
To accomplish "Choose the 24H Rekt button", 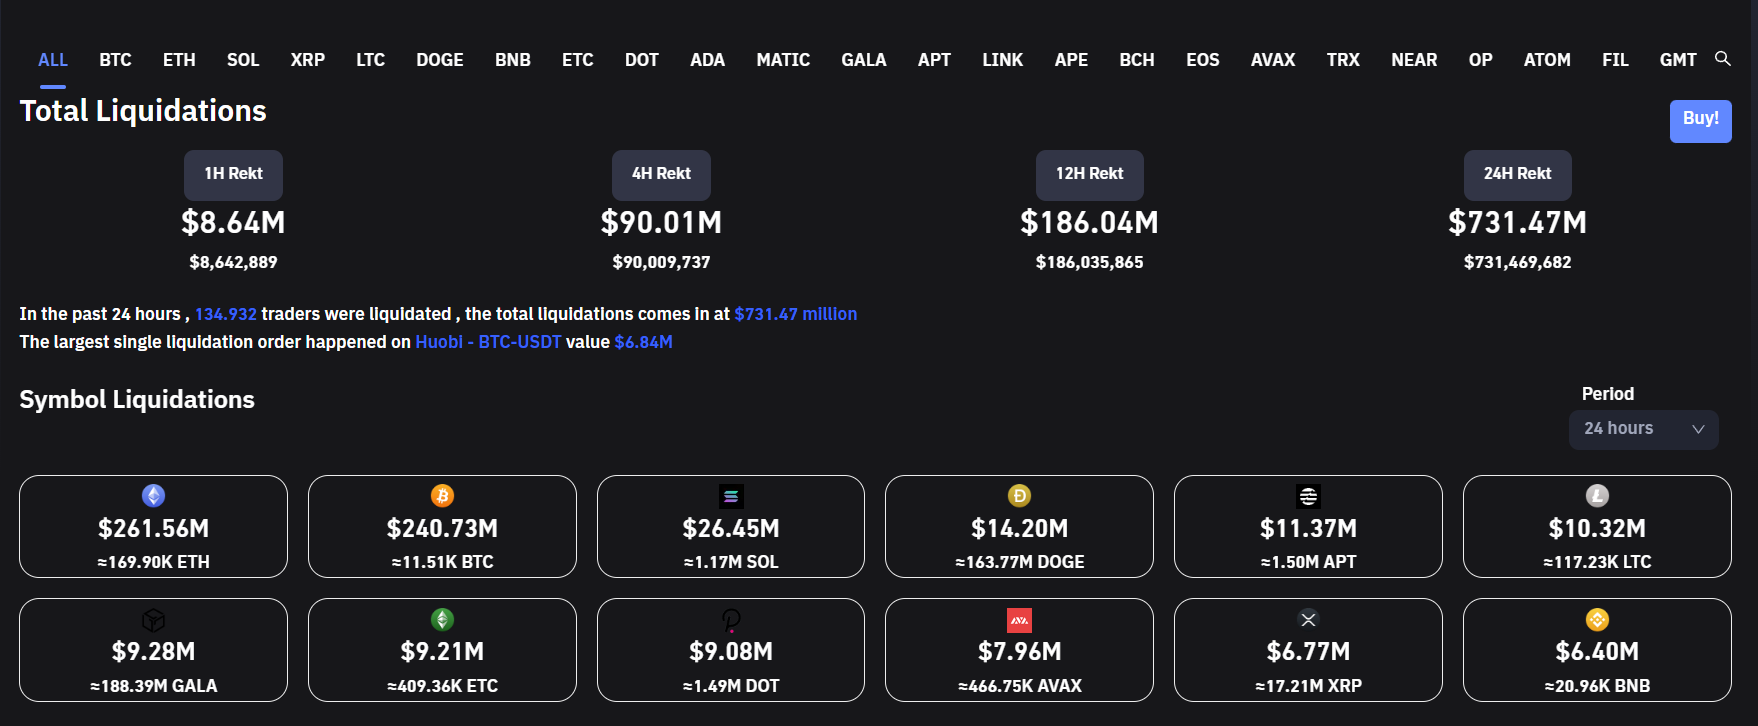I will click(x=1517, y=174).
